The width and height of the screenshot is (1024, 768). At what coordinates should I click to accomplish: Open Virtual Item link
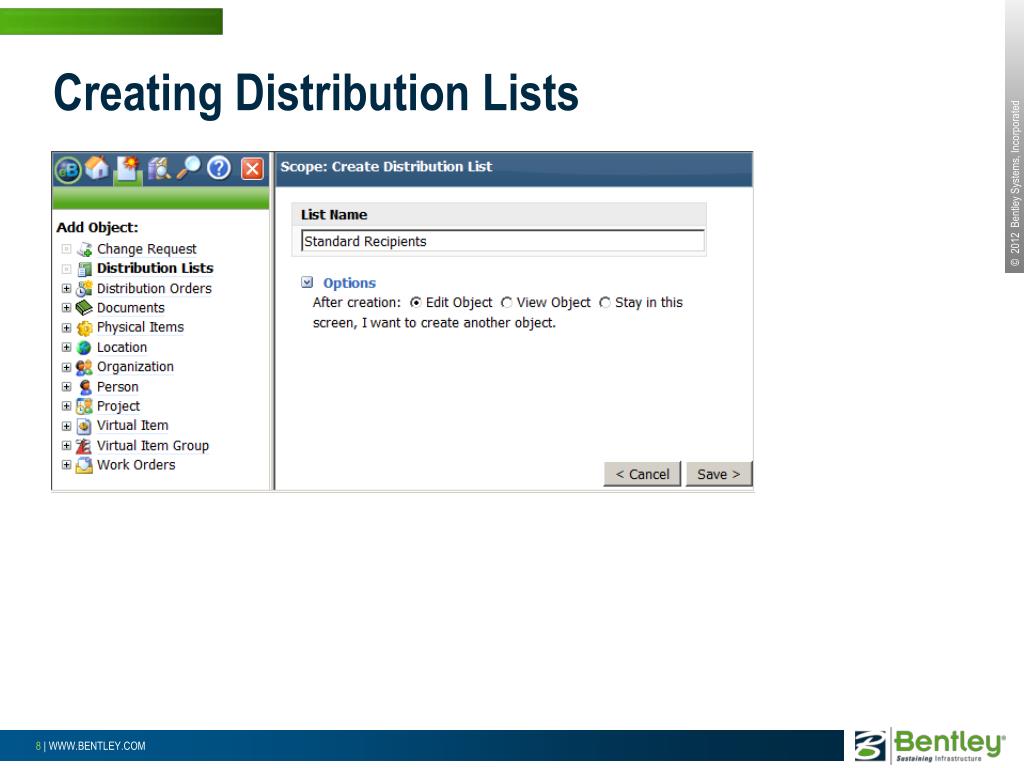click(x=133, y=426)
